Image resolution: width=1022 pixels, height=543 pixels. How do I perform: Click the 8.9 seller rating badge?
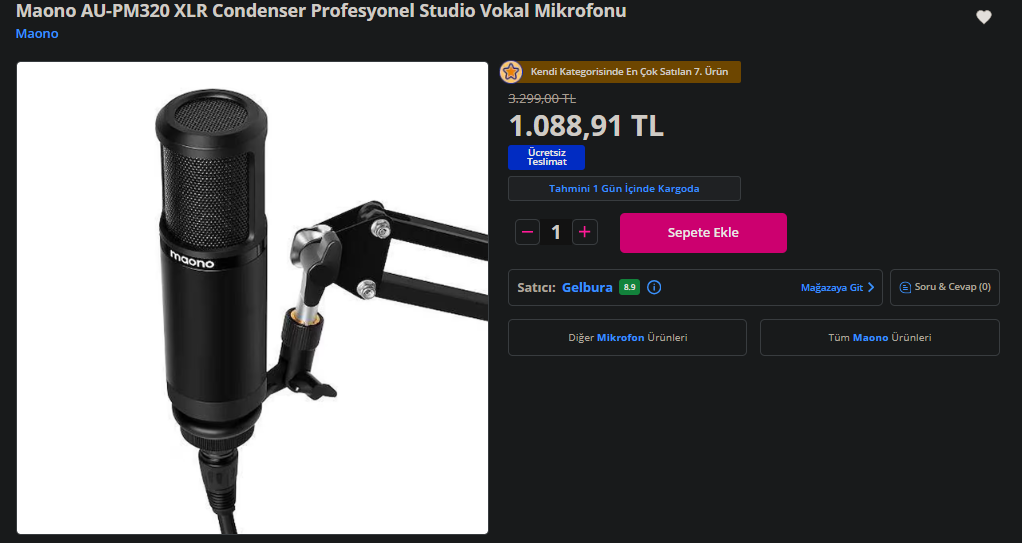pyautogui.click(x=629, y=287)
